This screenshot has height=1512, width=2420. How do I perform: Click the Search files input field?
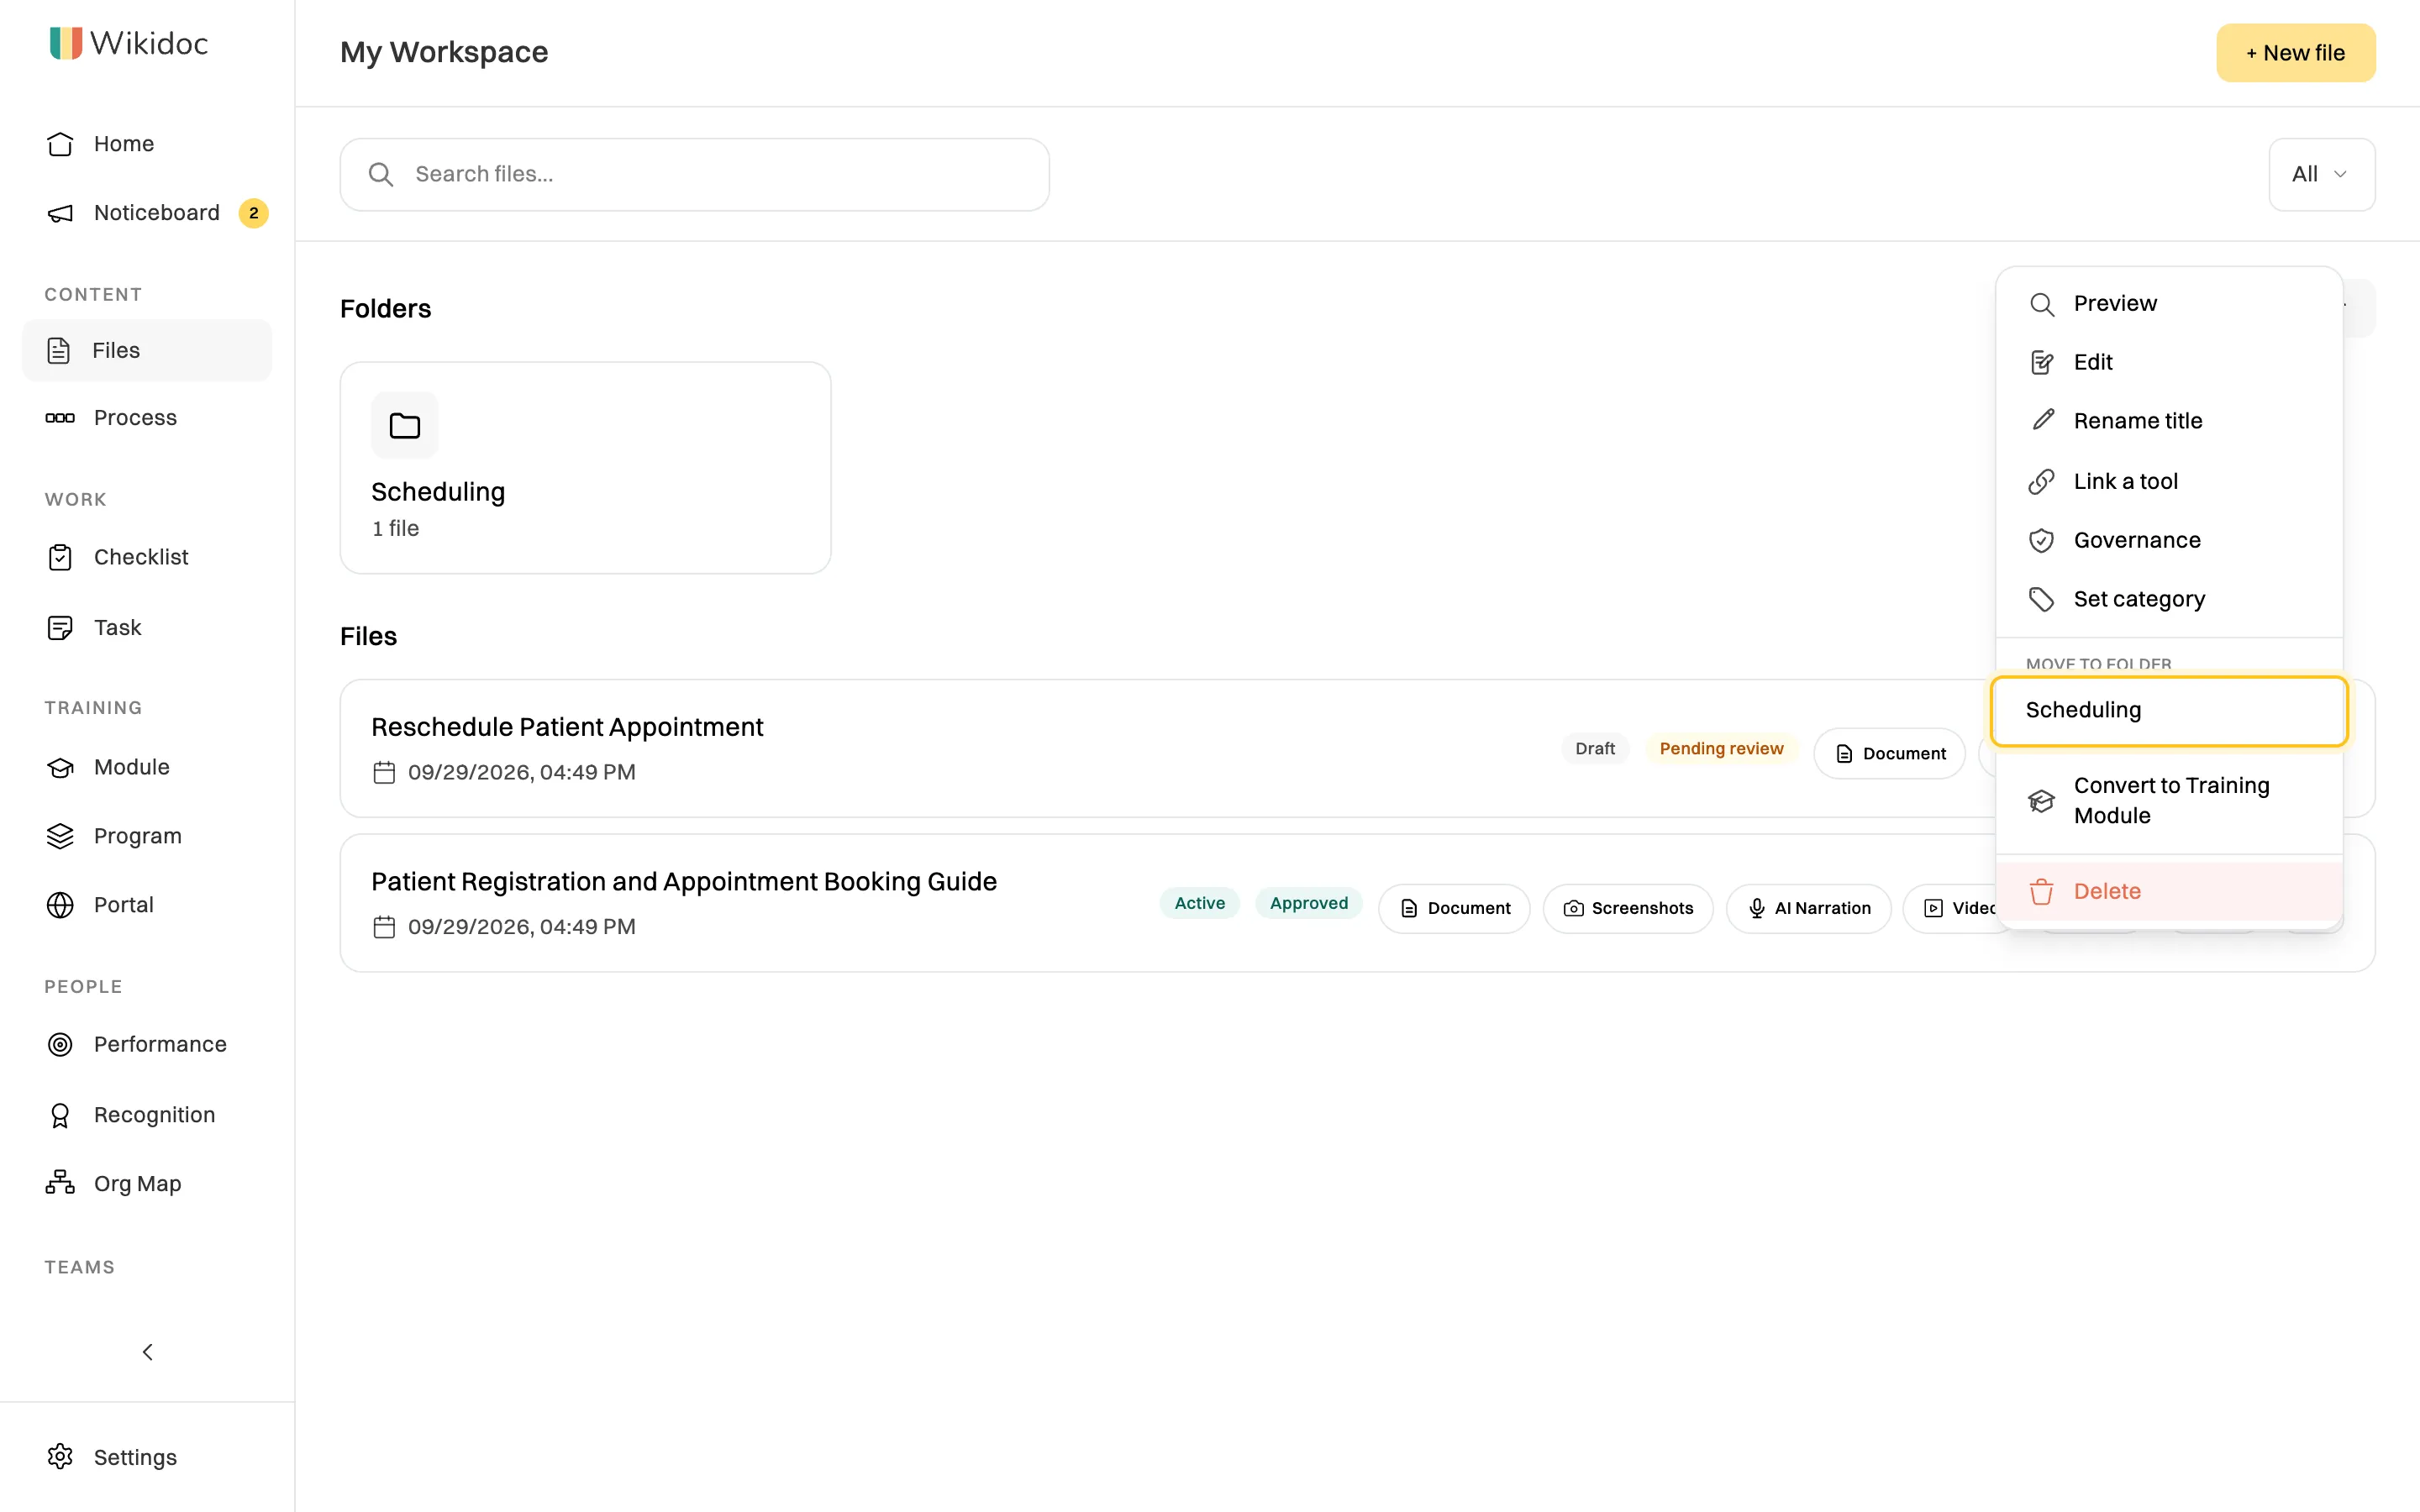[x=694, y=175]
